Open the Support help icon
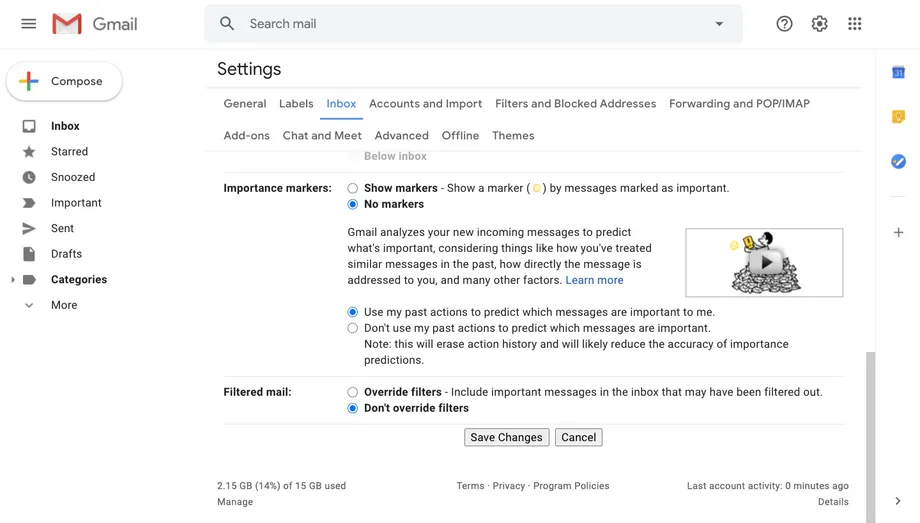This screenshot has width=920, height=523. (784, 23)
